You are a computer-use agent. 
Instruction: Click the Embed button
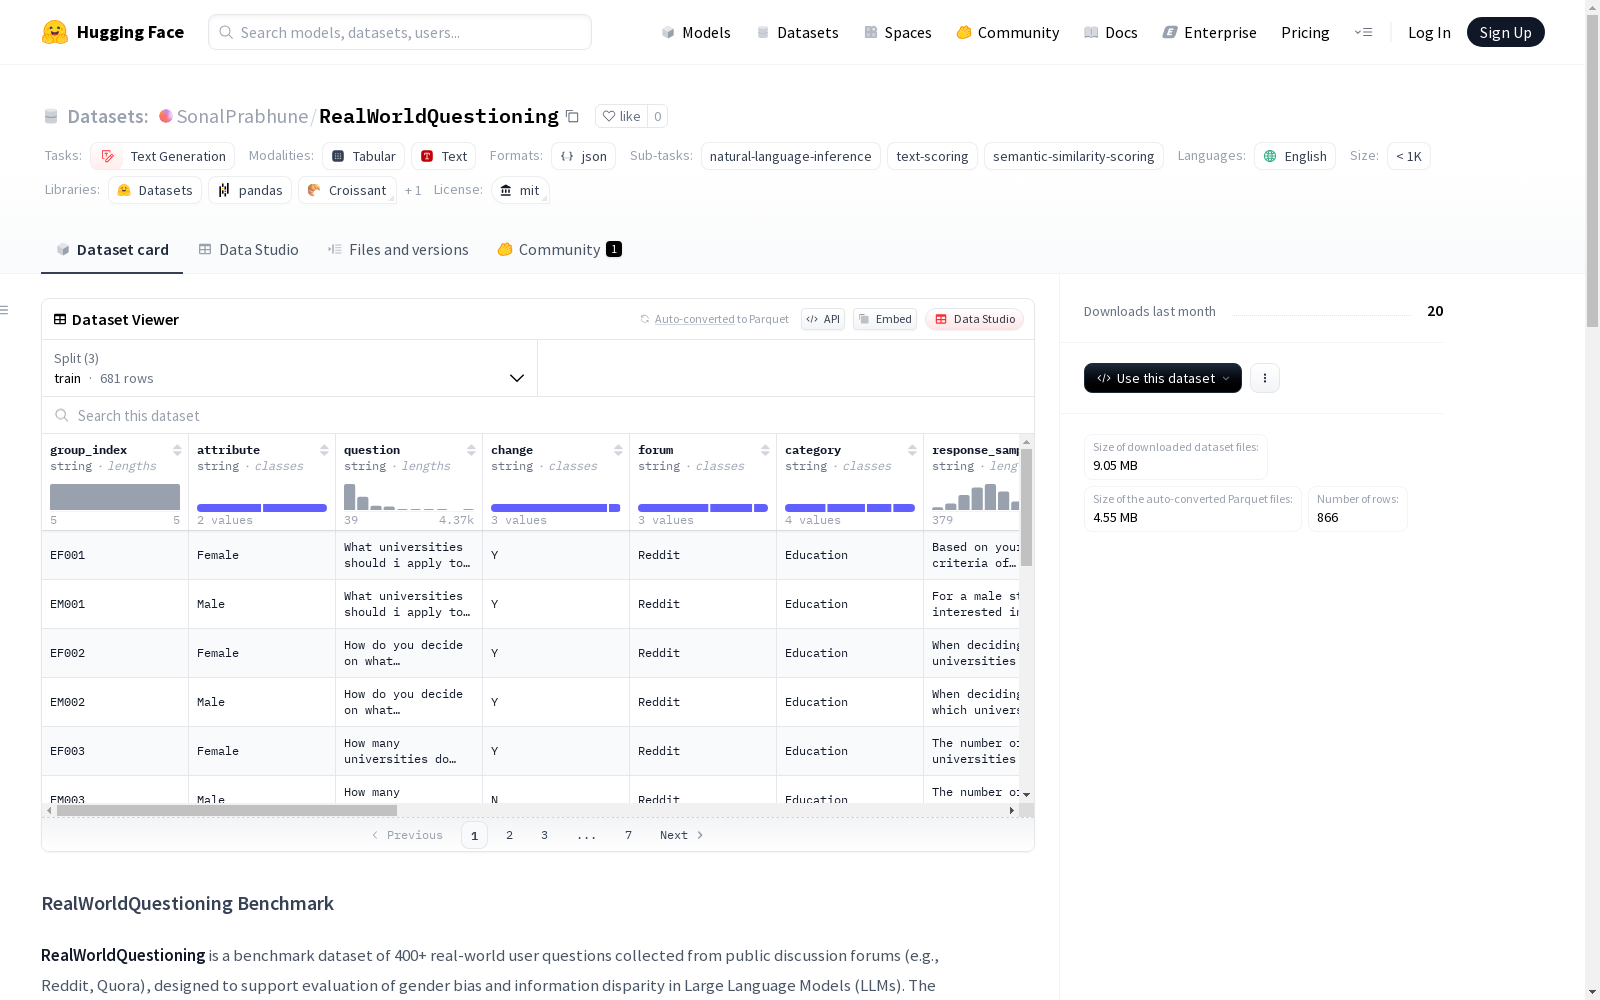tap(885, 319)
